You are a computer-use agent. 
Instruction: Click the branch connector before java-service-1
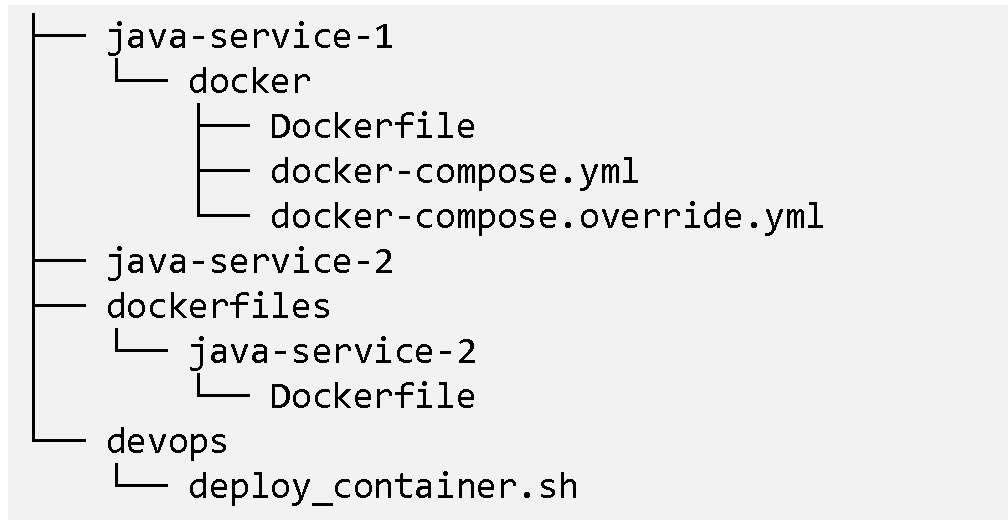tap(58, 38)
